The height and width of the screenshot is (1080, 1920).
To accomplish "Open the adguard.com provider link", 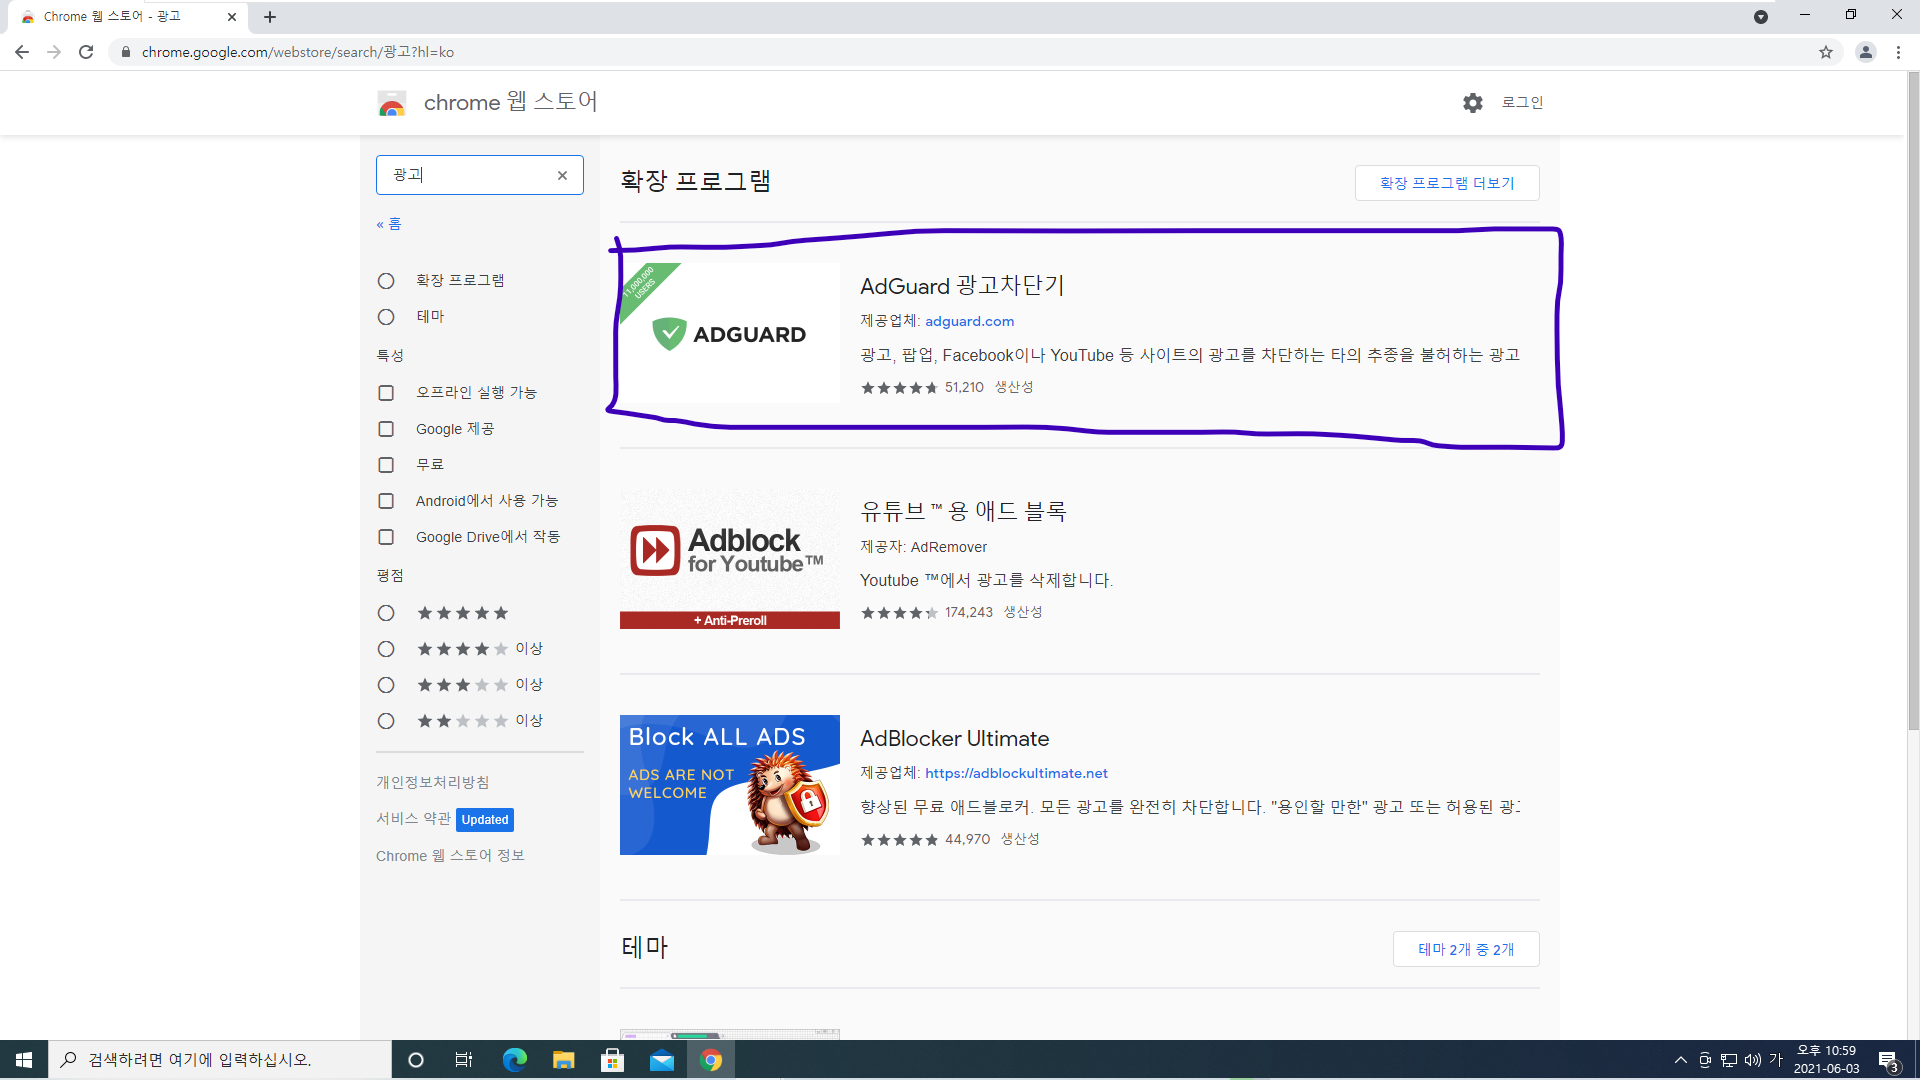I will coord(969,321).
